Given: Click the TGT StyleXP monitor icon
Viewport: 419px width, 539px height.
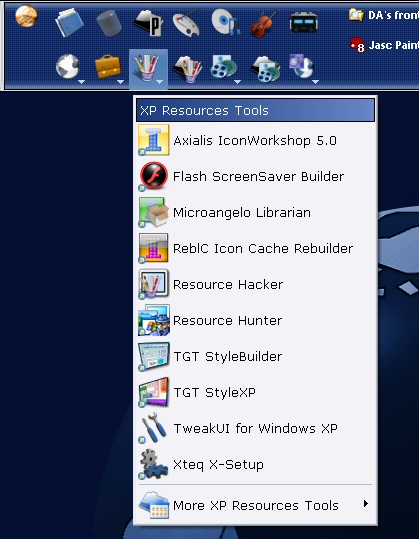Looking at the screenshot, I should point(153,392).
